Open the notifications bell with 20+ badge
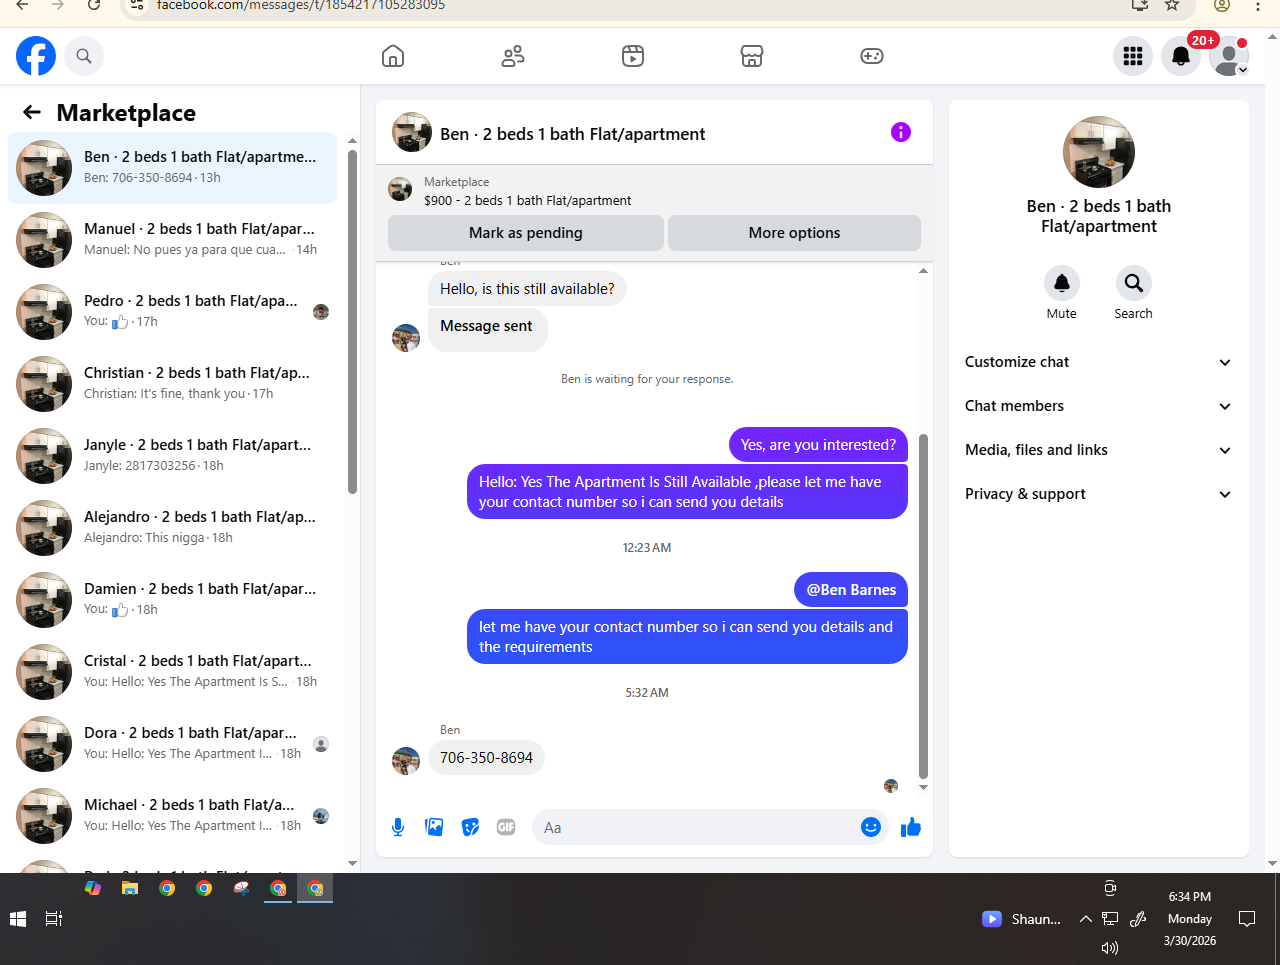 1181,56
